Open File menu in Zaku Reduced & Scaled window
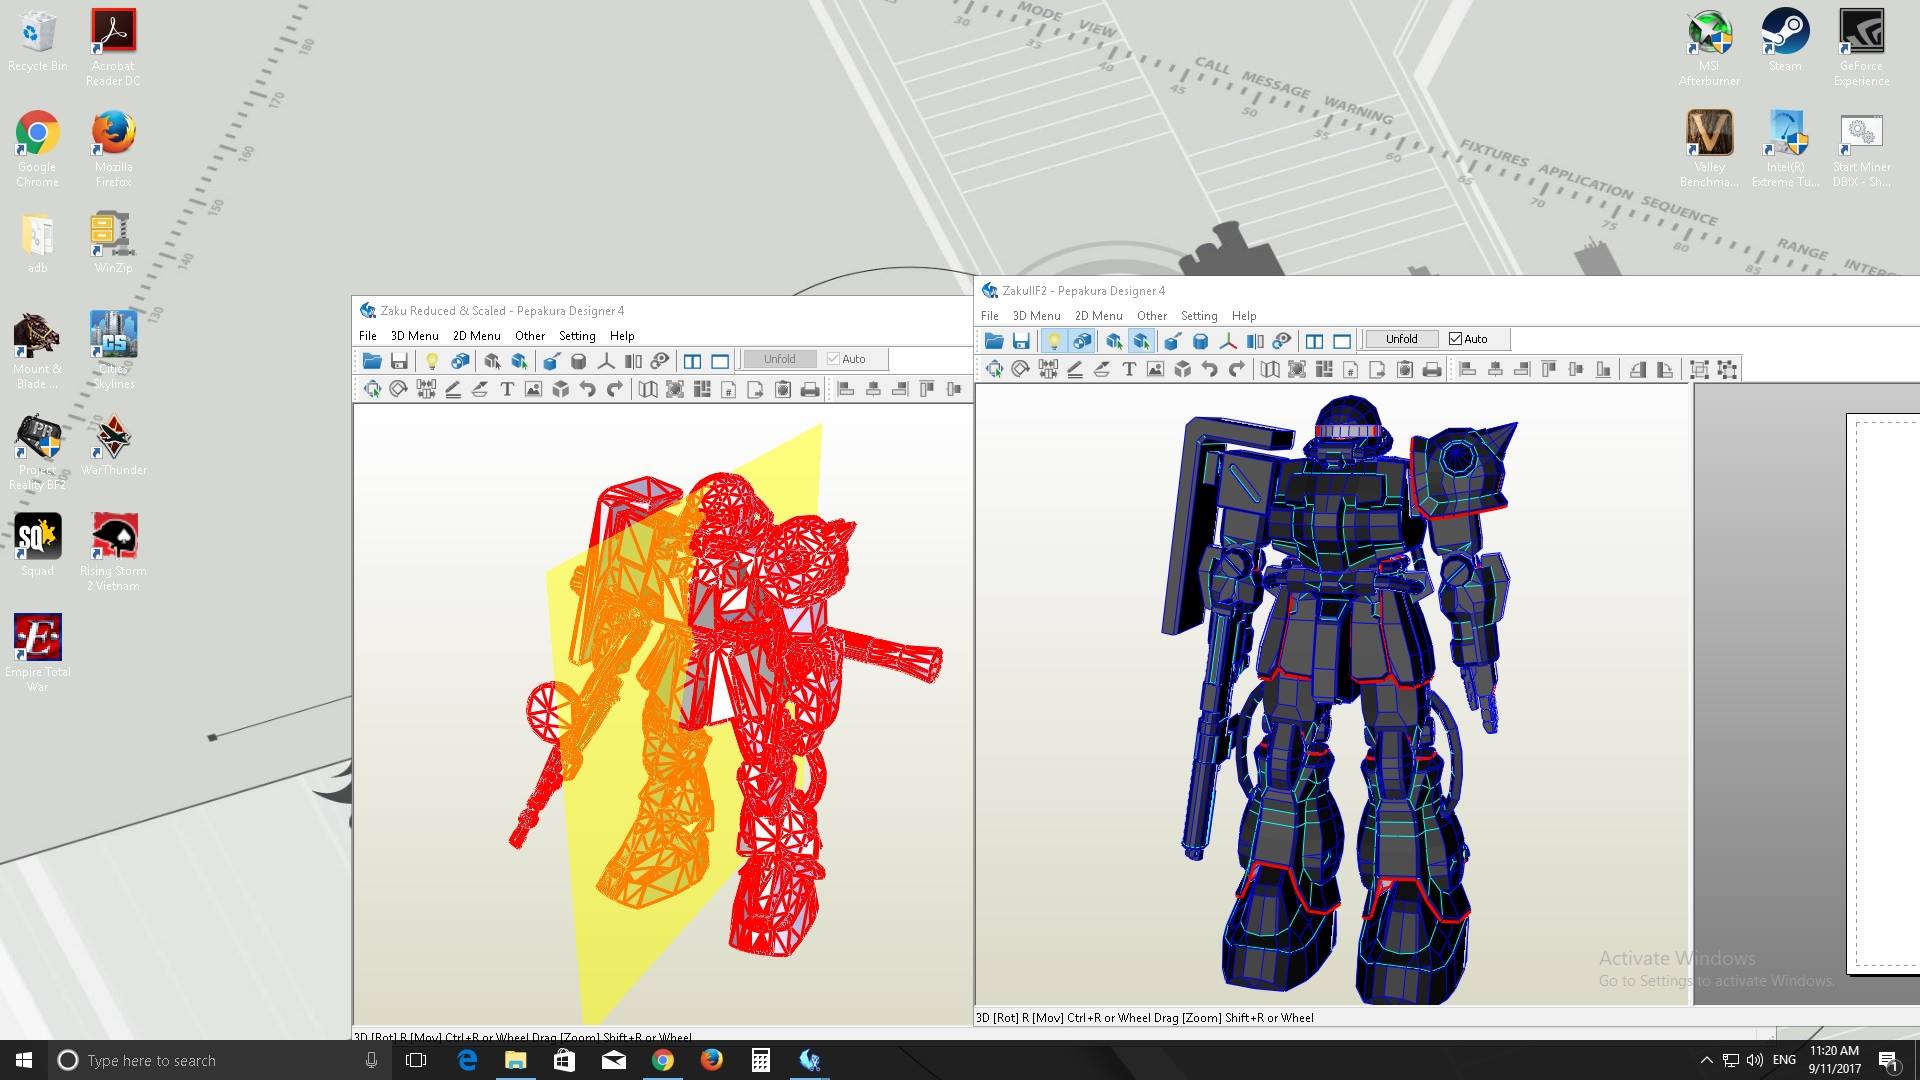Viewport: 1920px width, 1080px height. (368, 335)
